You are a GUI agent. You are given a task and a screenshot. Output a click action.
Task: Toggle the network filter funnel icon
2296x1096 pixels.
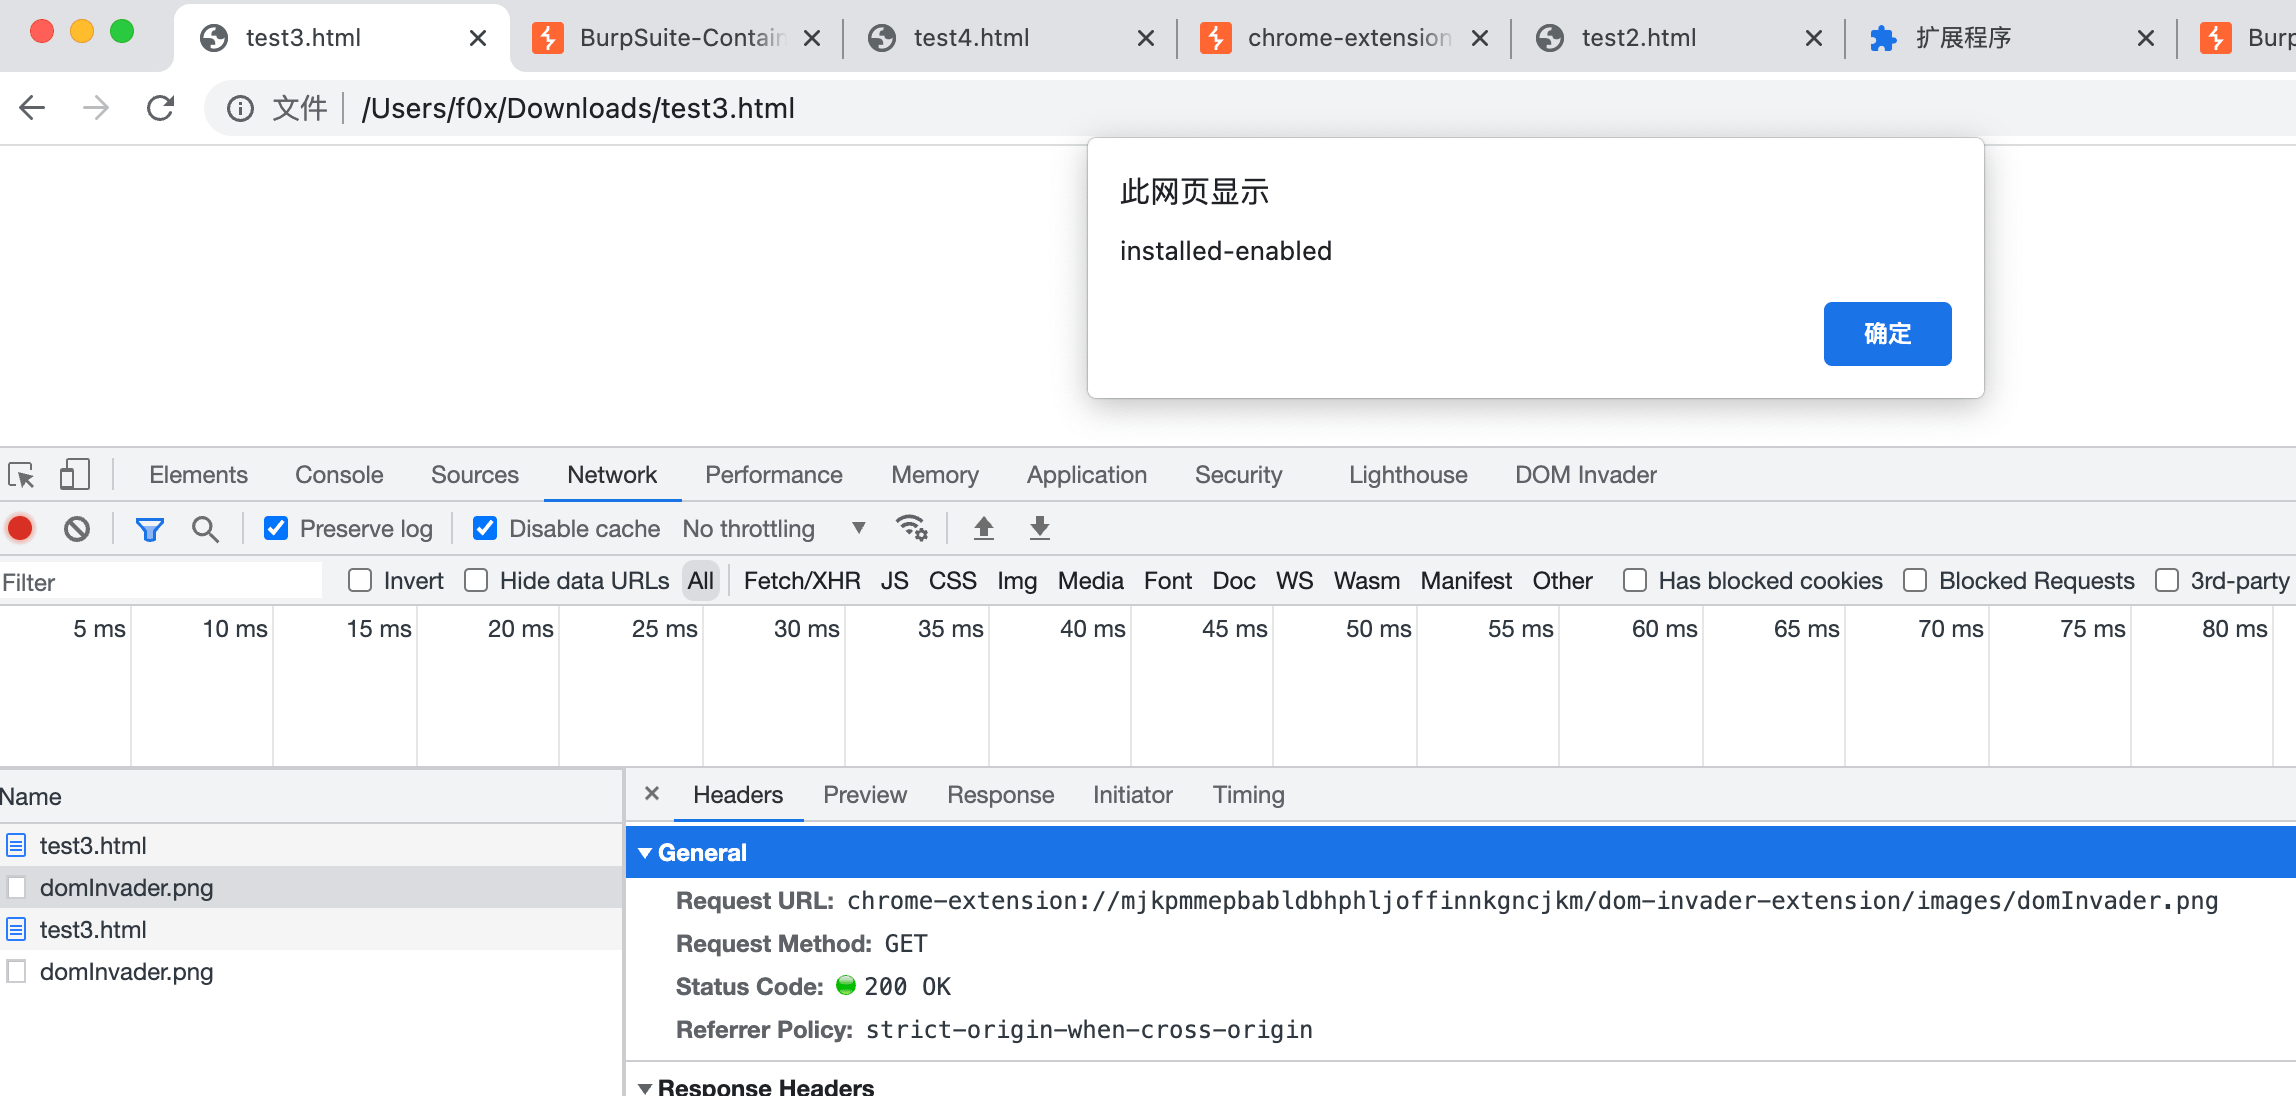click(x=149, y=528)
